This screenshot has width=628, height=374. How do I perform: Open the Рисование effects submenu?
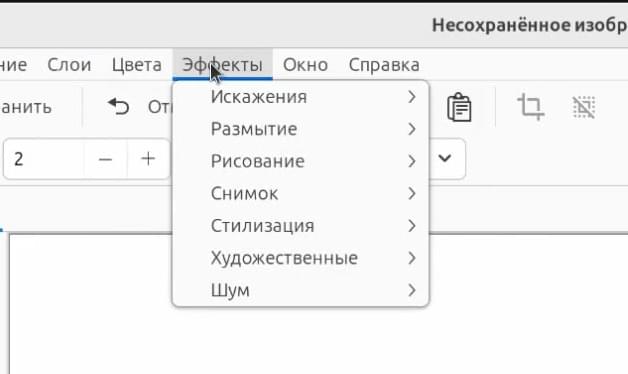click(300, 161)
